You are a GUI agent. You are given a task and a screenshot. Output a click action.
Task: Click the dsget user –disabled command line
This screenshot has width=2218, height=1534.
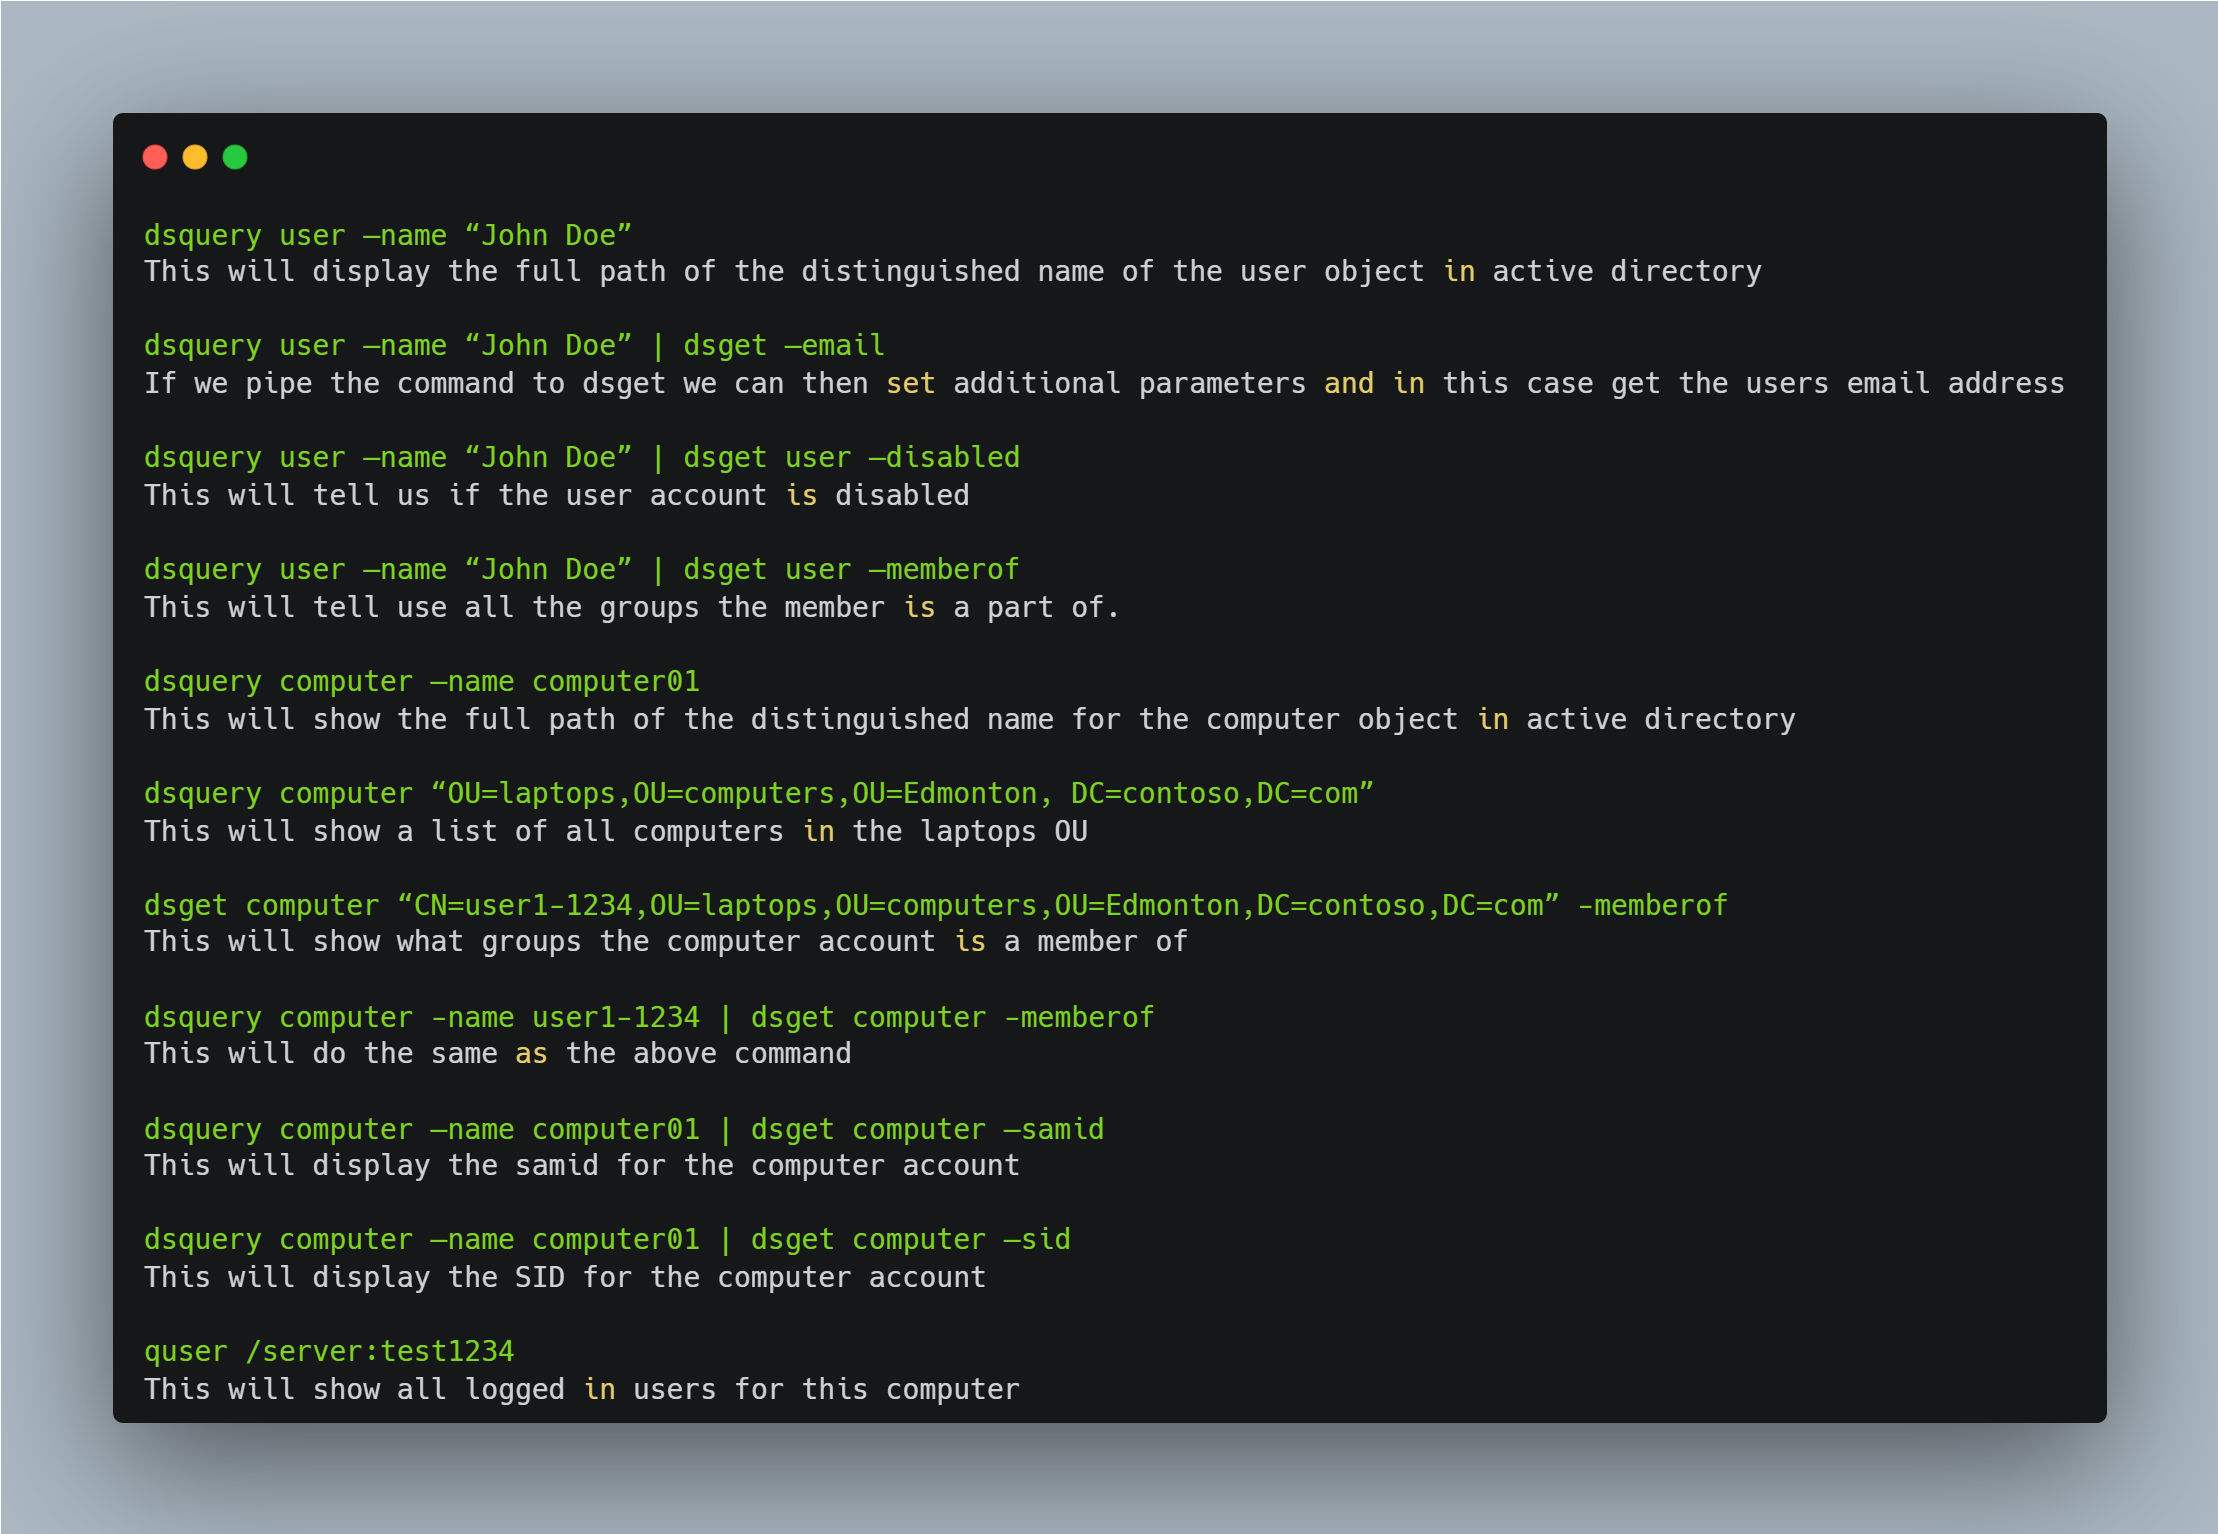tap(582, 458)
